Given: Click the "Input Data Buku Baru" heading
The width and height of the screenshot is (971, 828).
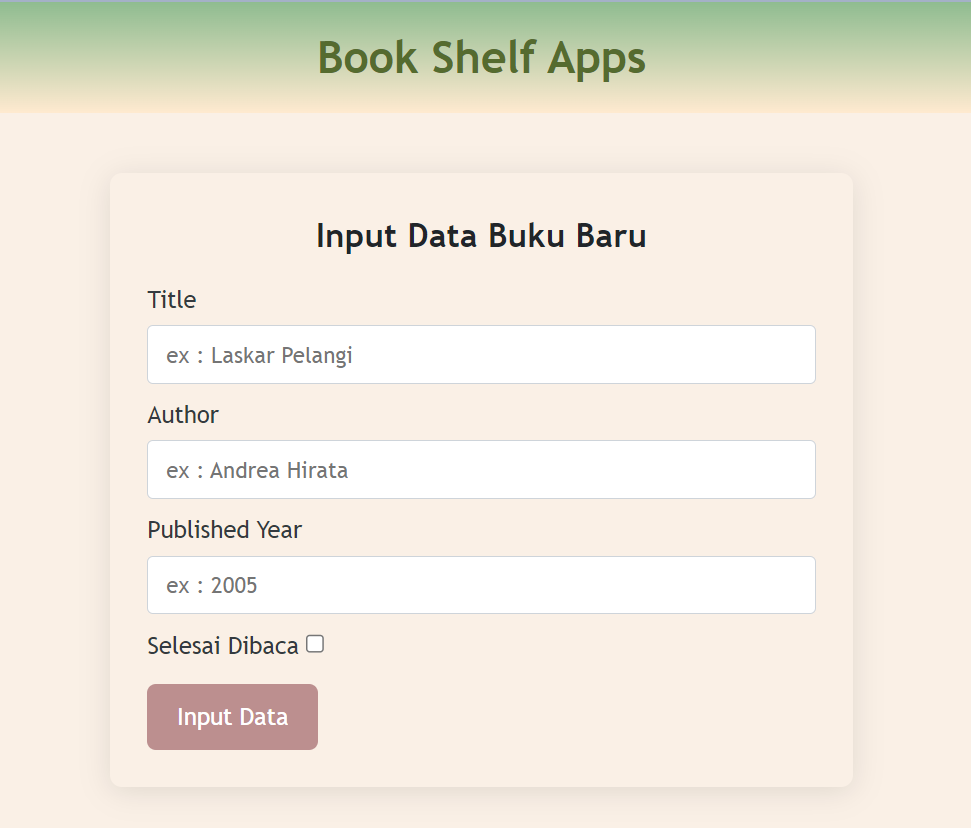Looking at the screenshot, I should tap(481, 236).
